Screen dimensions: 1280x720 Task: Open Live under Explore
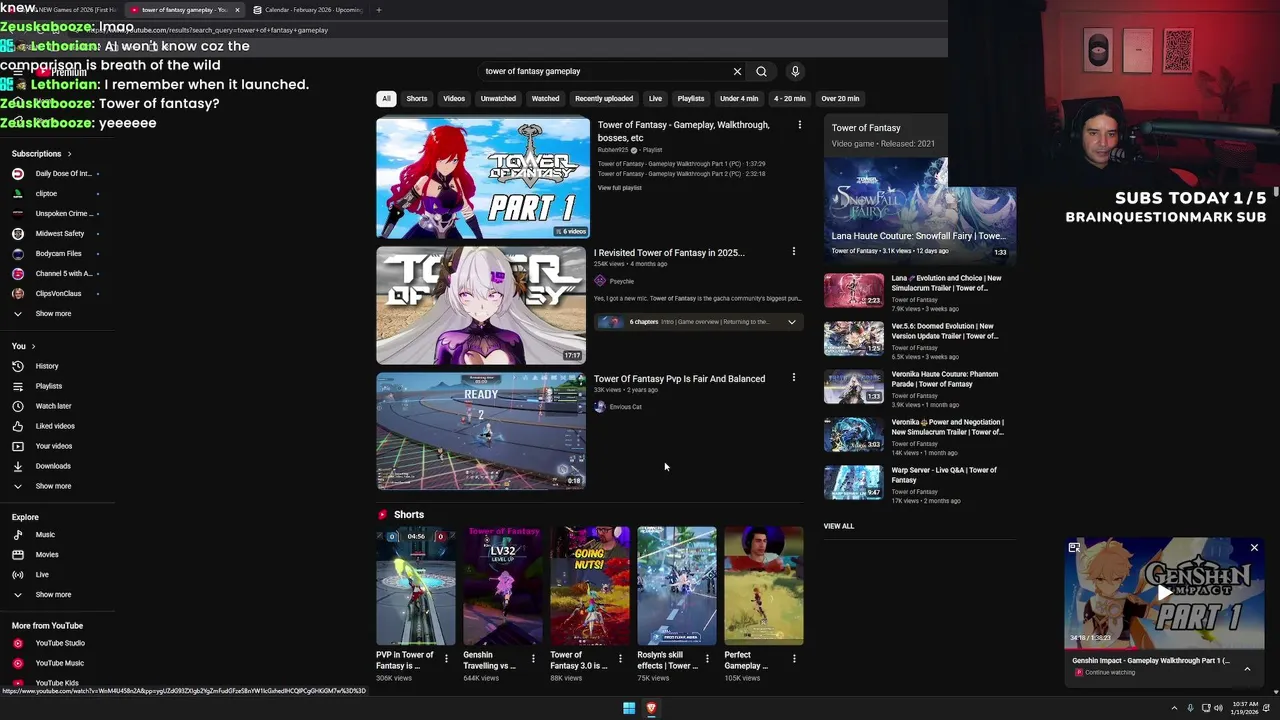[42, 575]
